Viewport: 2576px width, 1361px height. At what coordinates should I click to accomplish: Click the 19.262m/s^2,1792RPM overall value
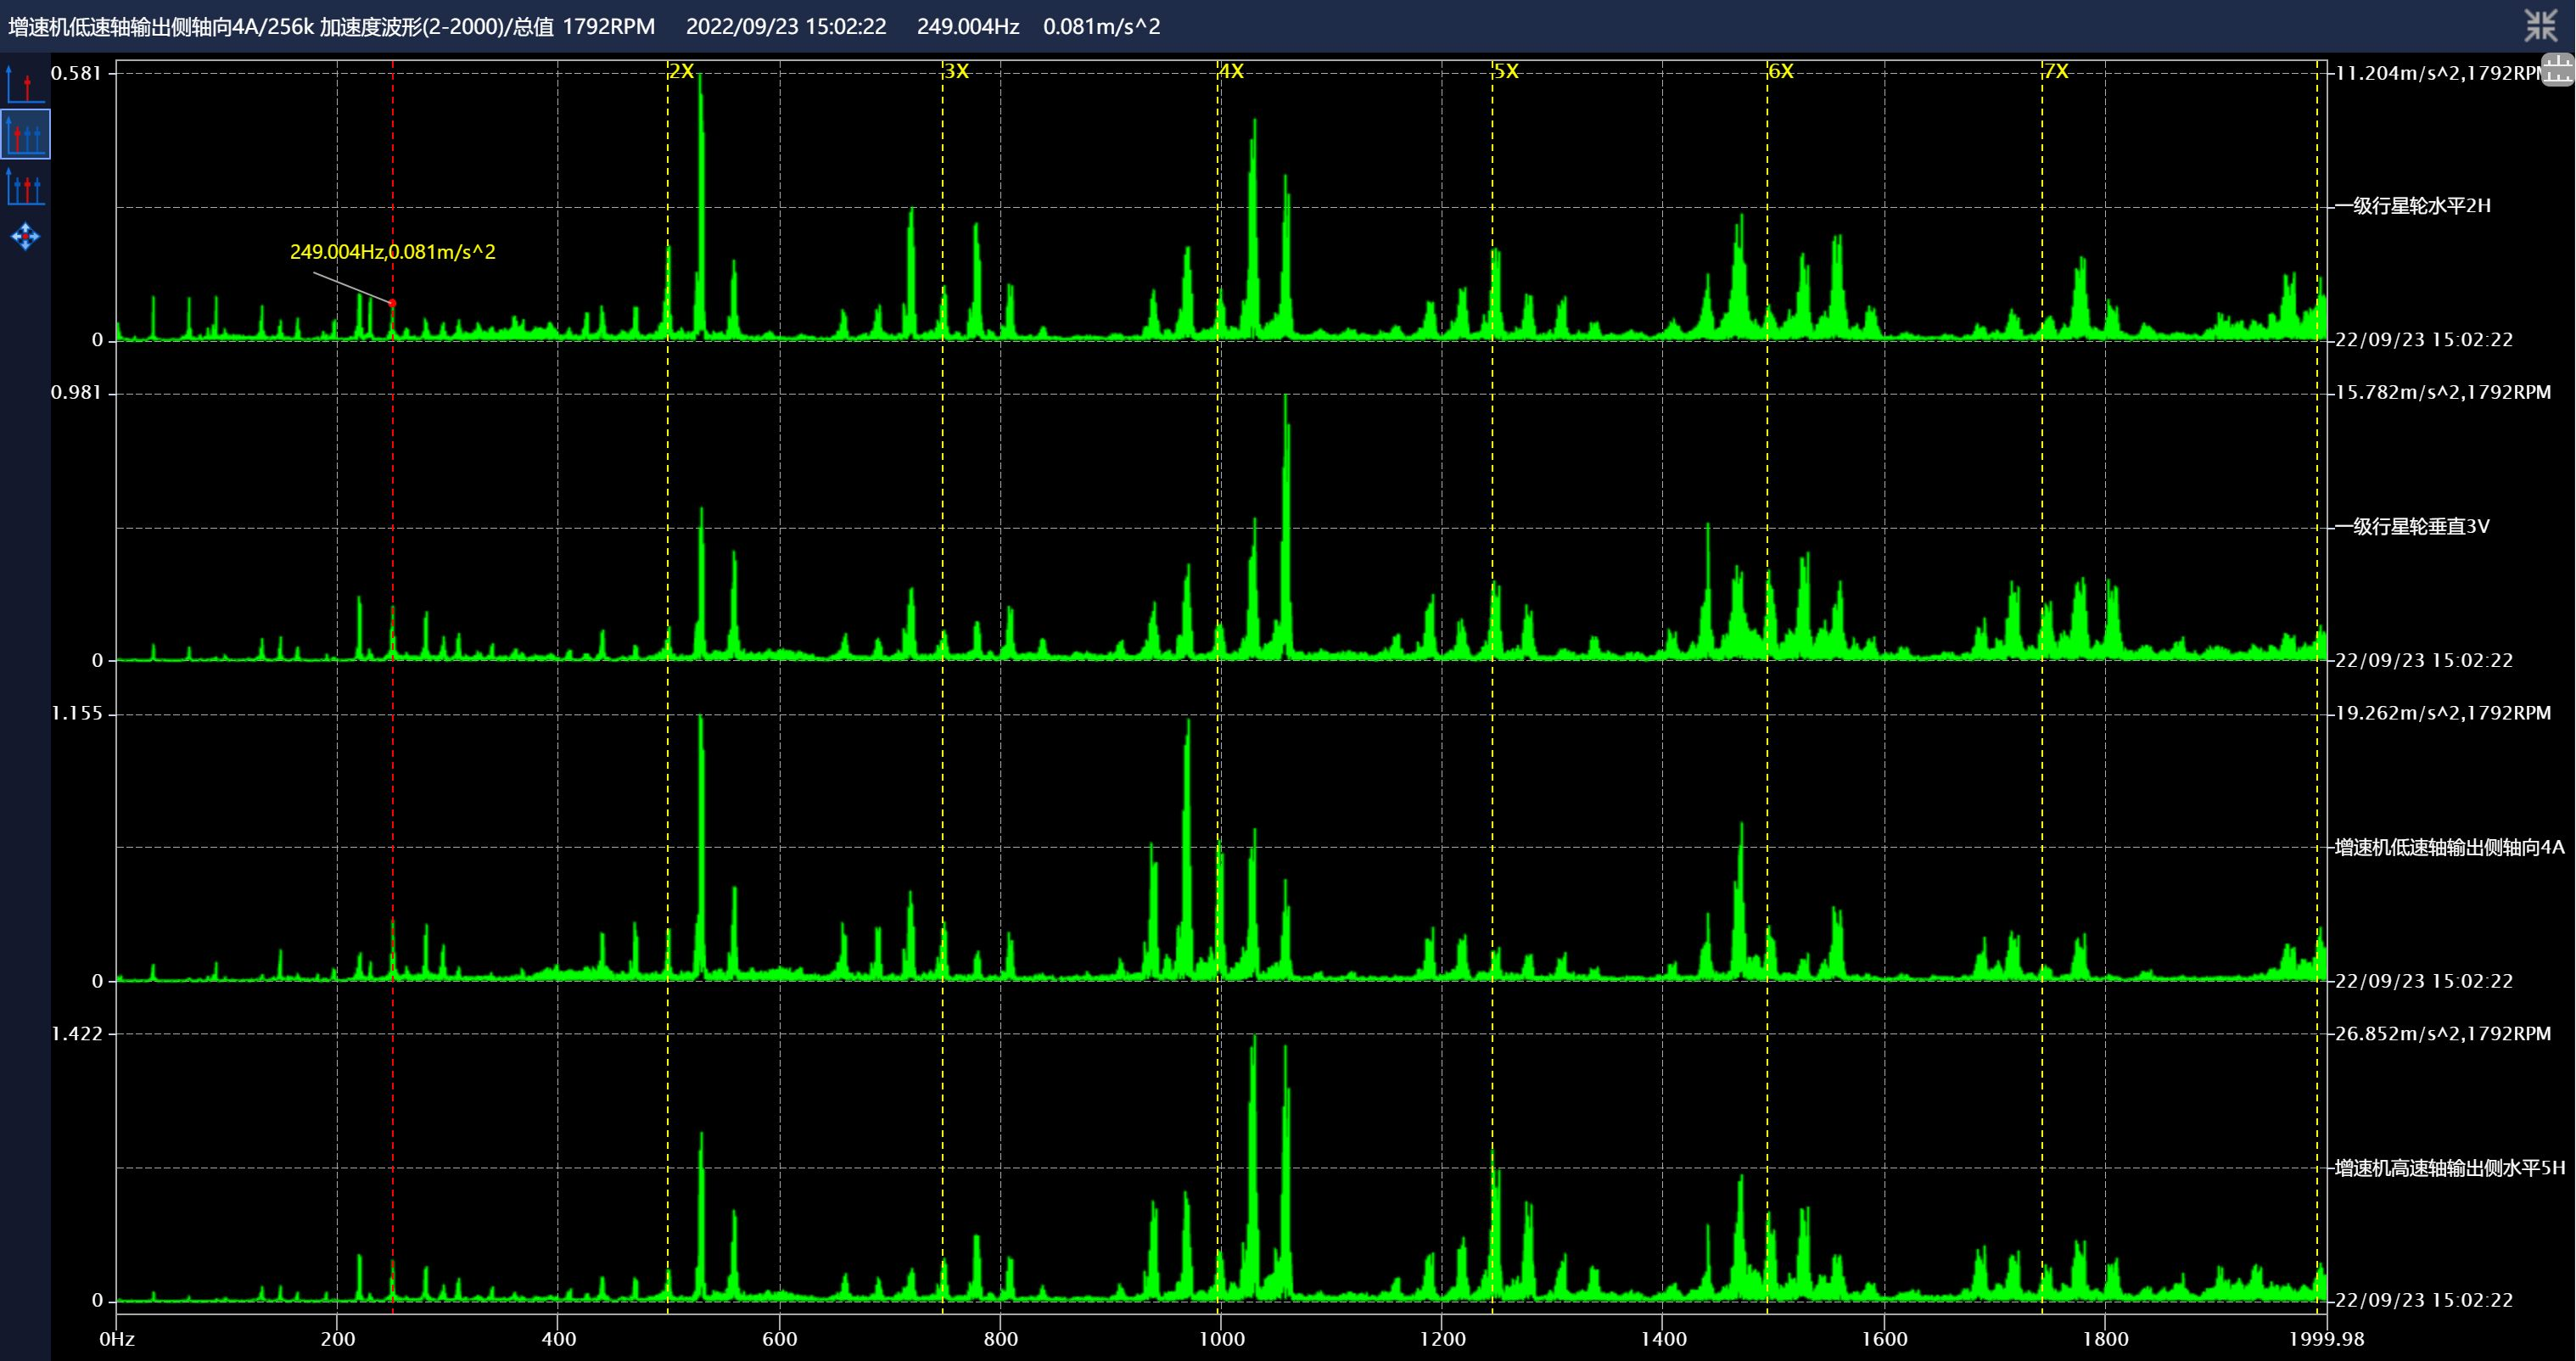[x=2443, y=713]
